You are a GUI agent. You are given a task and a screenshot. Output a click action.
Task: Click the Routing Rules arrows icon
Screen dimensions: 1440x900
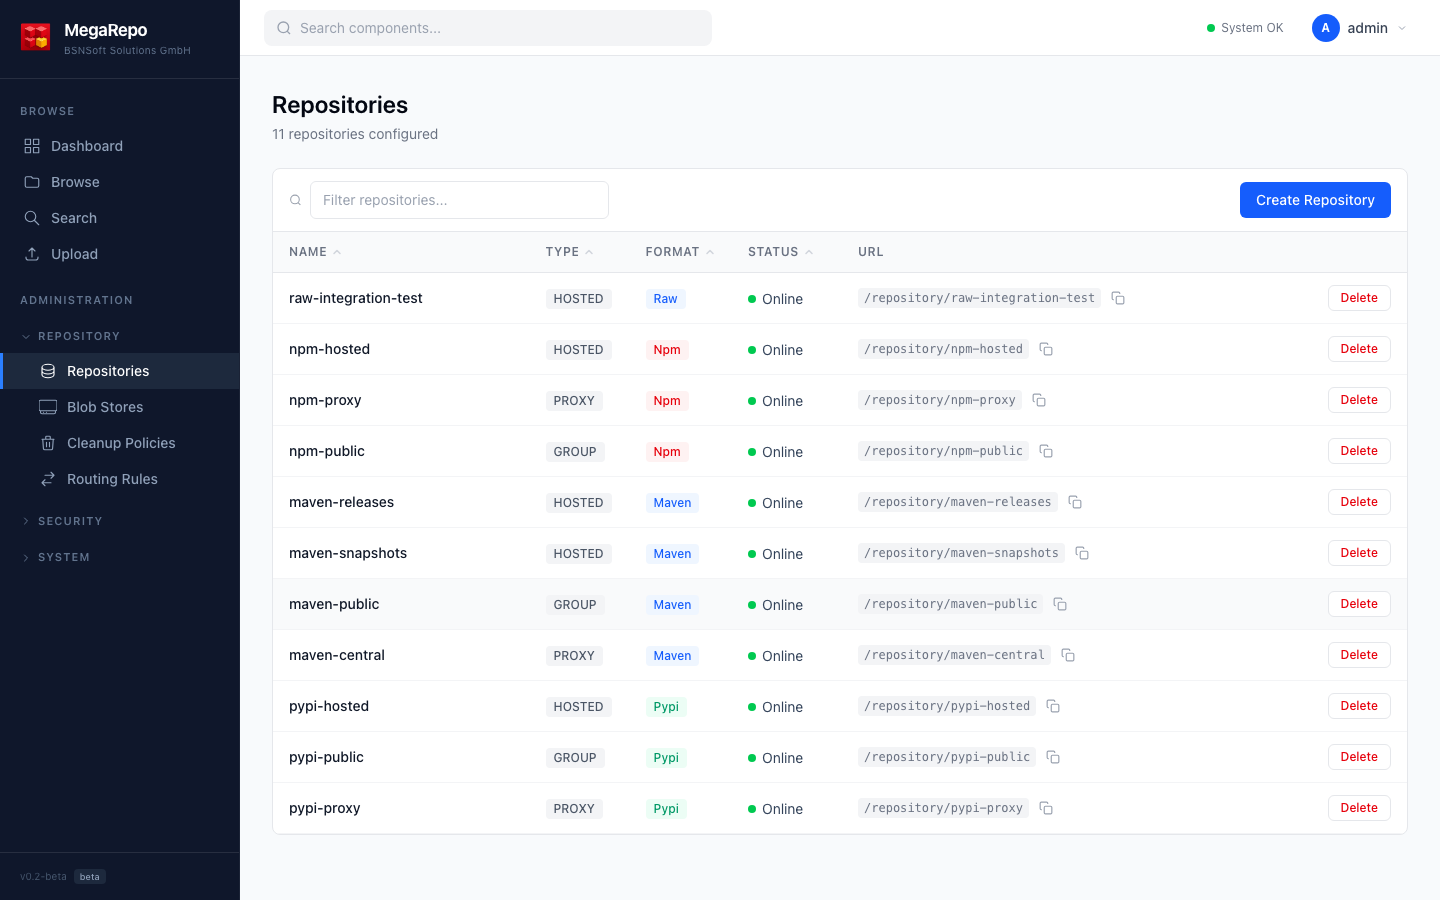[47, 478]
